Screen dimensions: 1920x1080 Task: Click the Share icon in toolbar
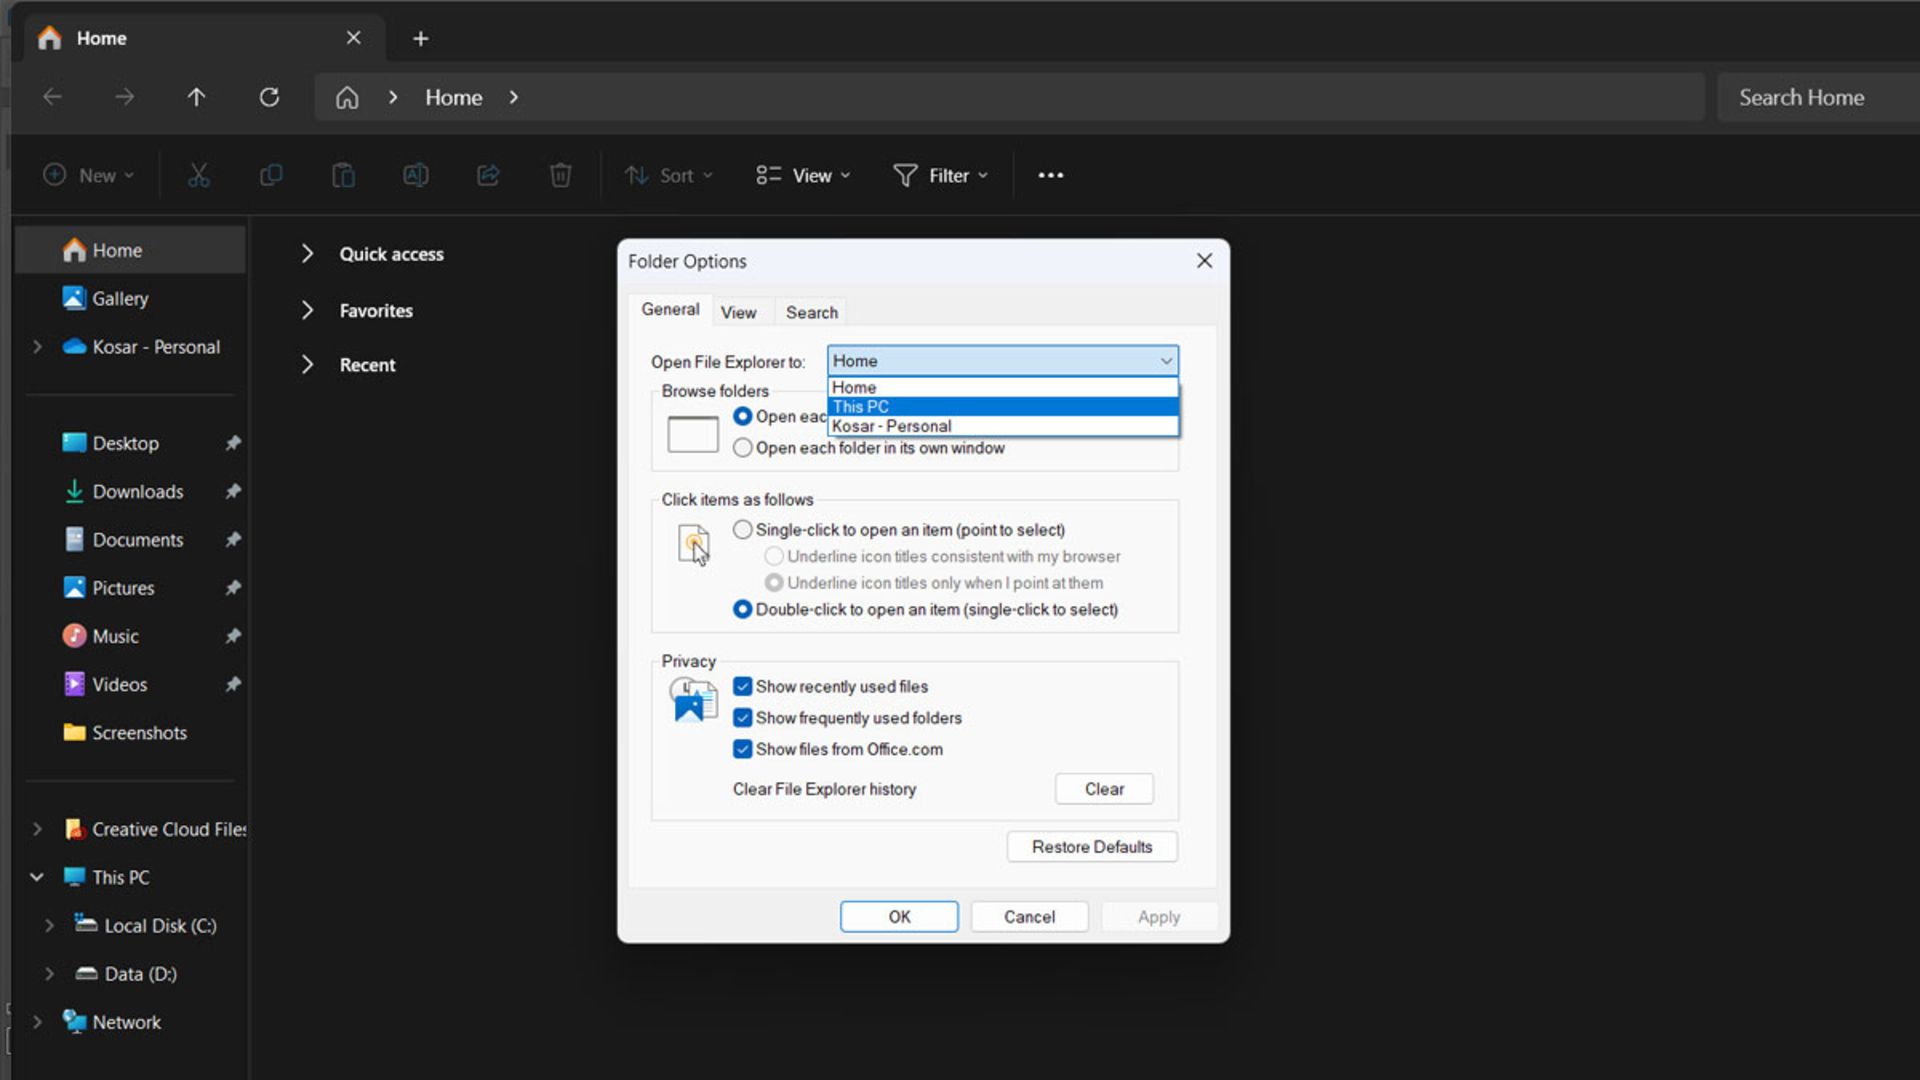point(488,175)
